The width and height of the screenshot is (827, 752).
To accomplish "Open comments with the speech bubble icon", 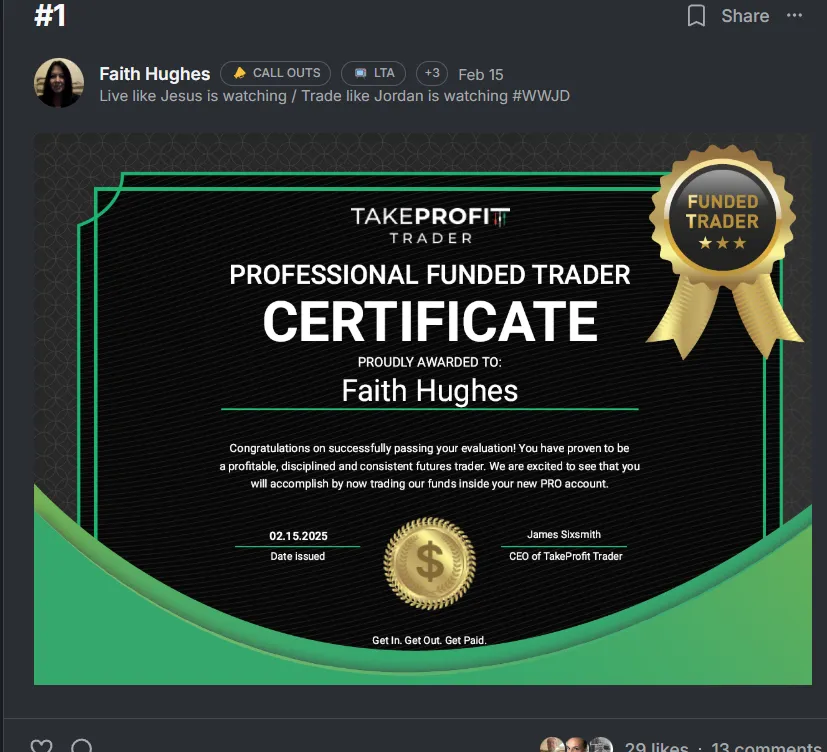I will (82, 746).
